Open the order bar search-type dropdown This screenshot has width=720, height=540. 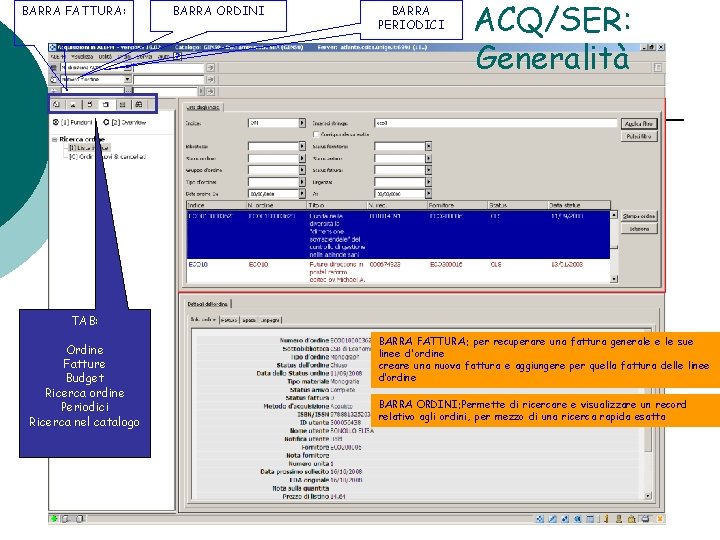[x=128, y=79]
